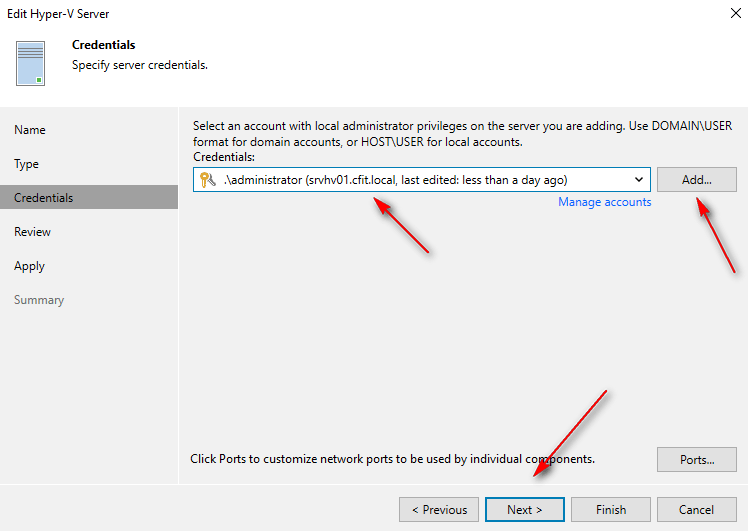
Task: Go to the Apply step
Action: 30,266
